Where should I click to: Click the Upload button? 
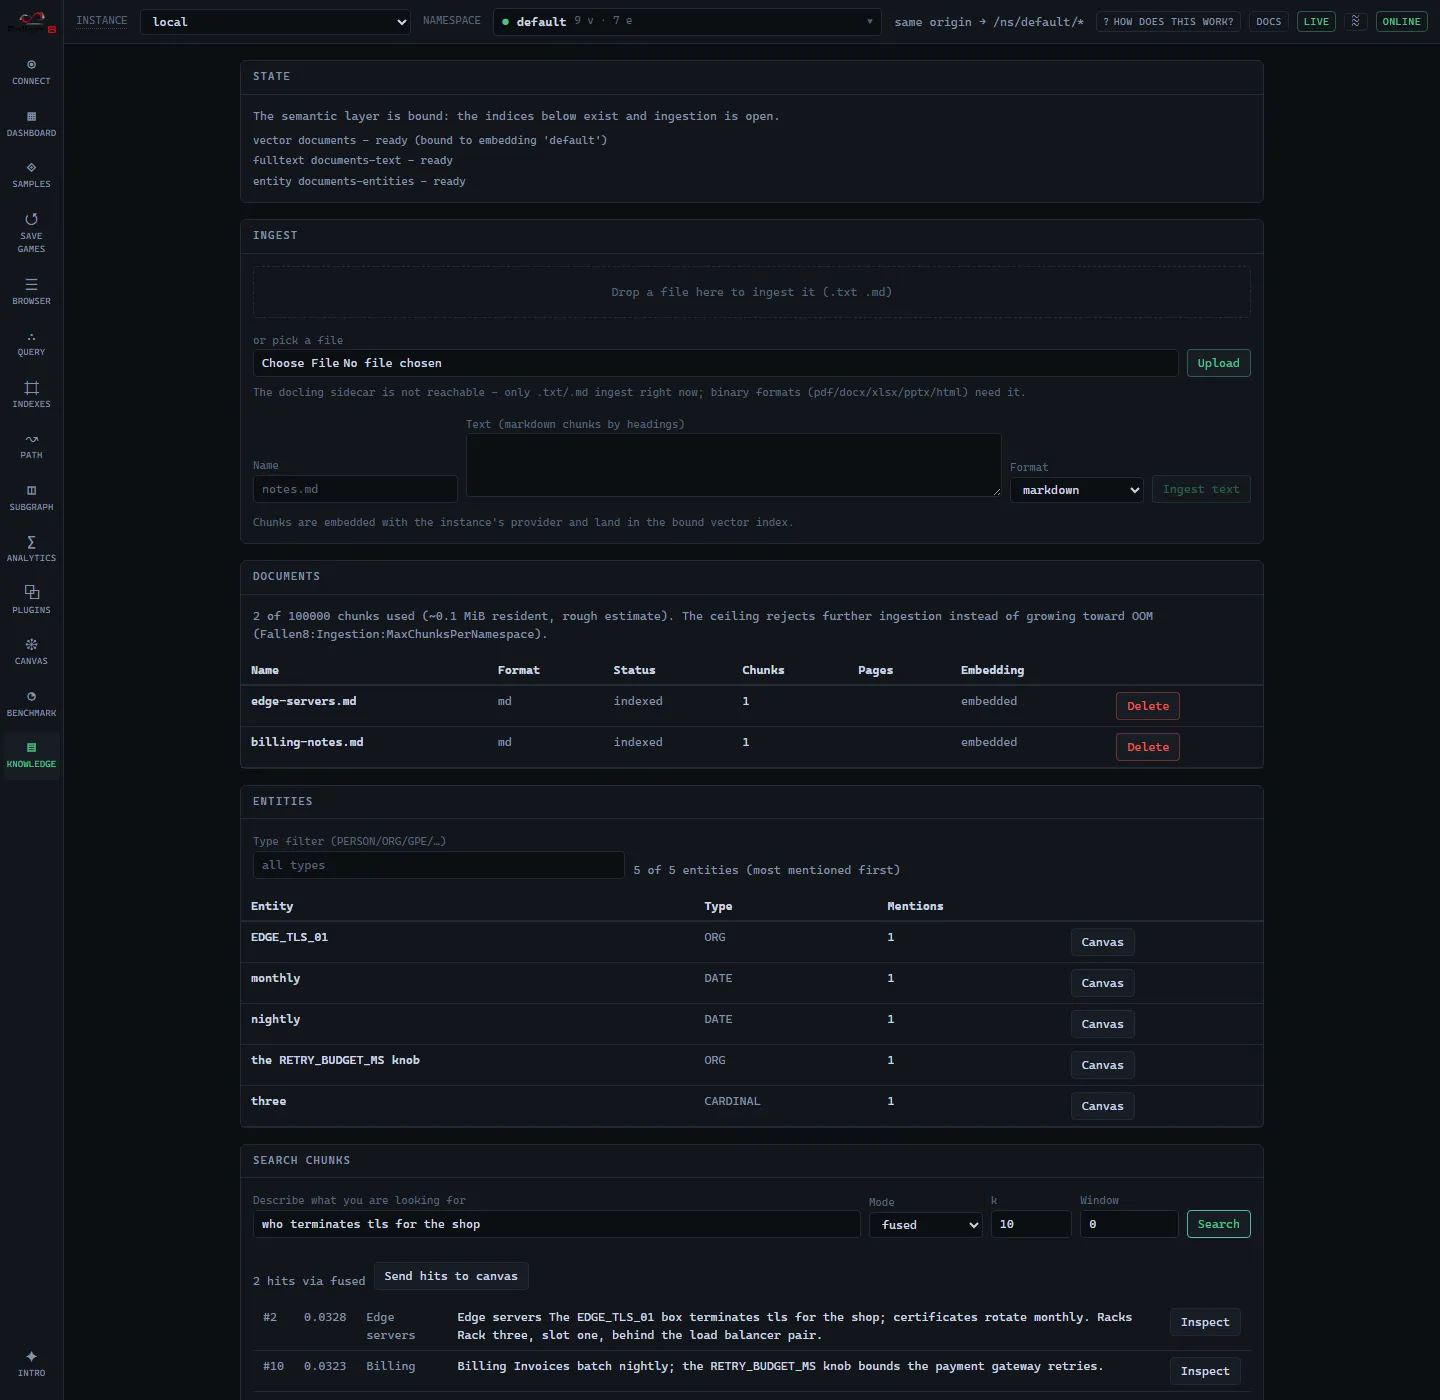tap(1218, 363)
